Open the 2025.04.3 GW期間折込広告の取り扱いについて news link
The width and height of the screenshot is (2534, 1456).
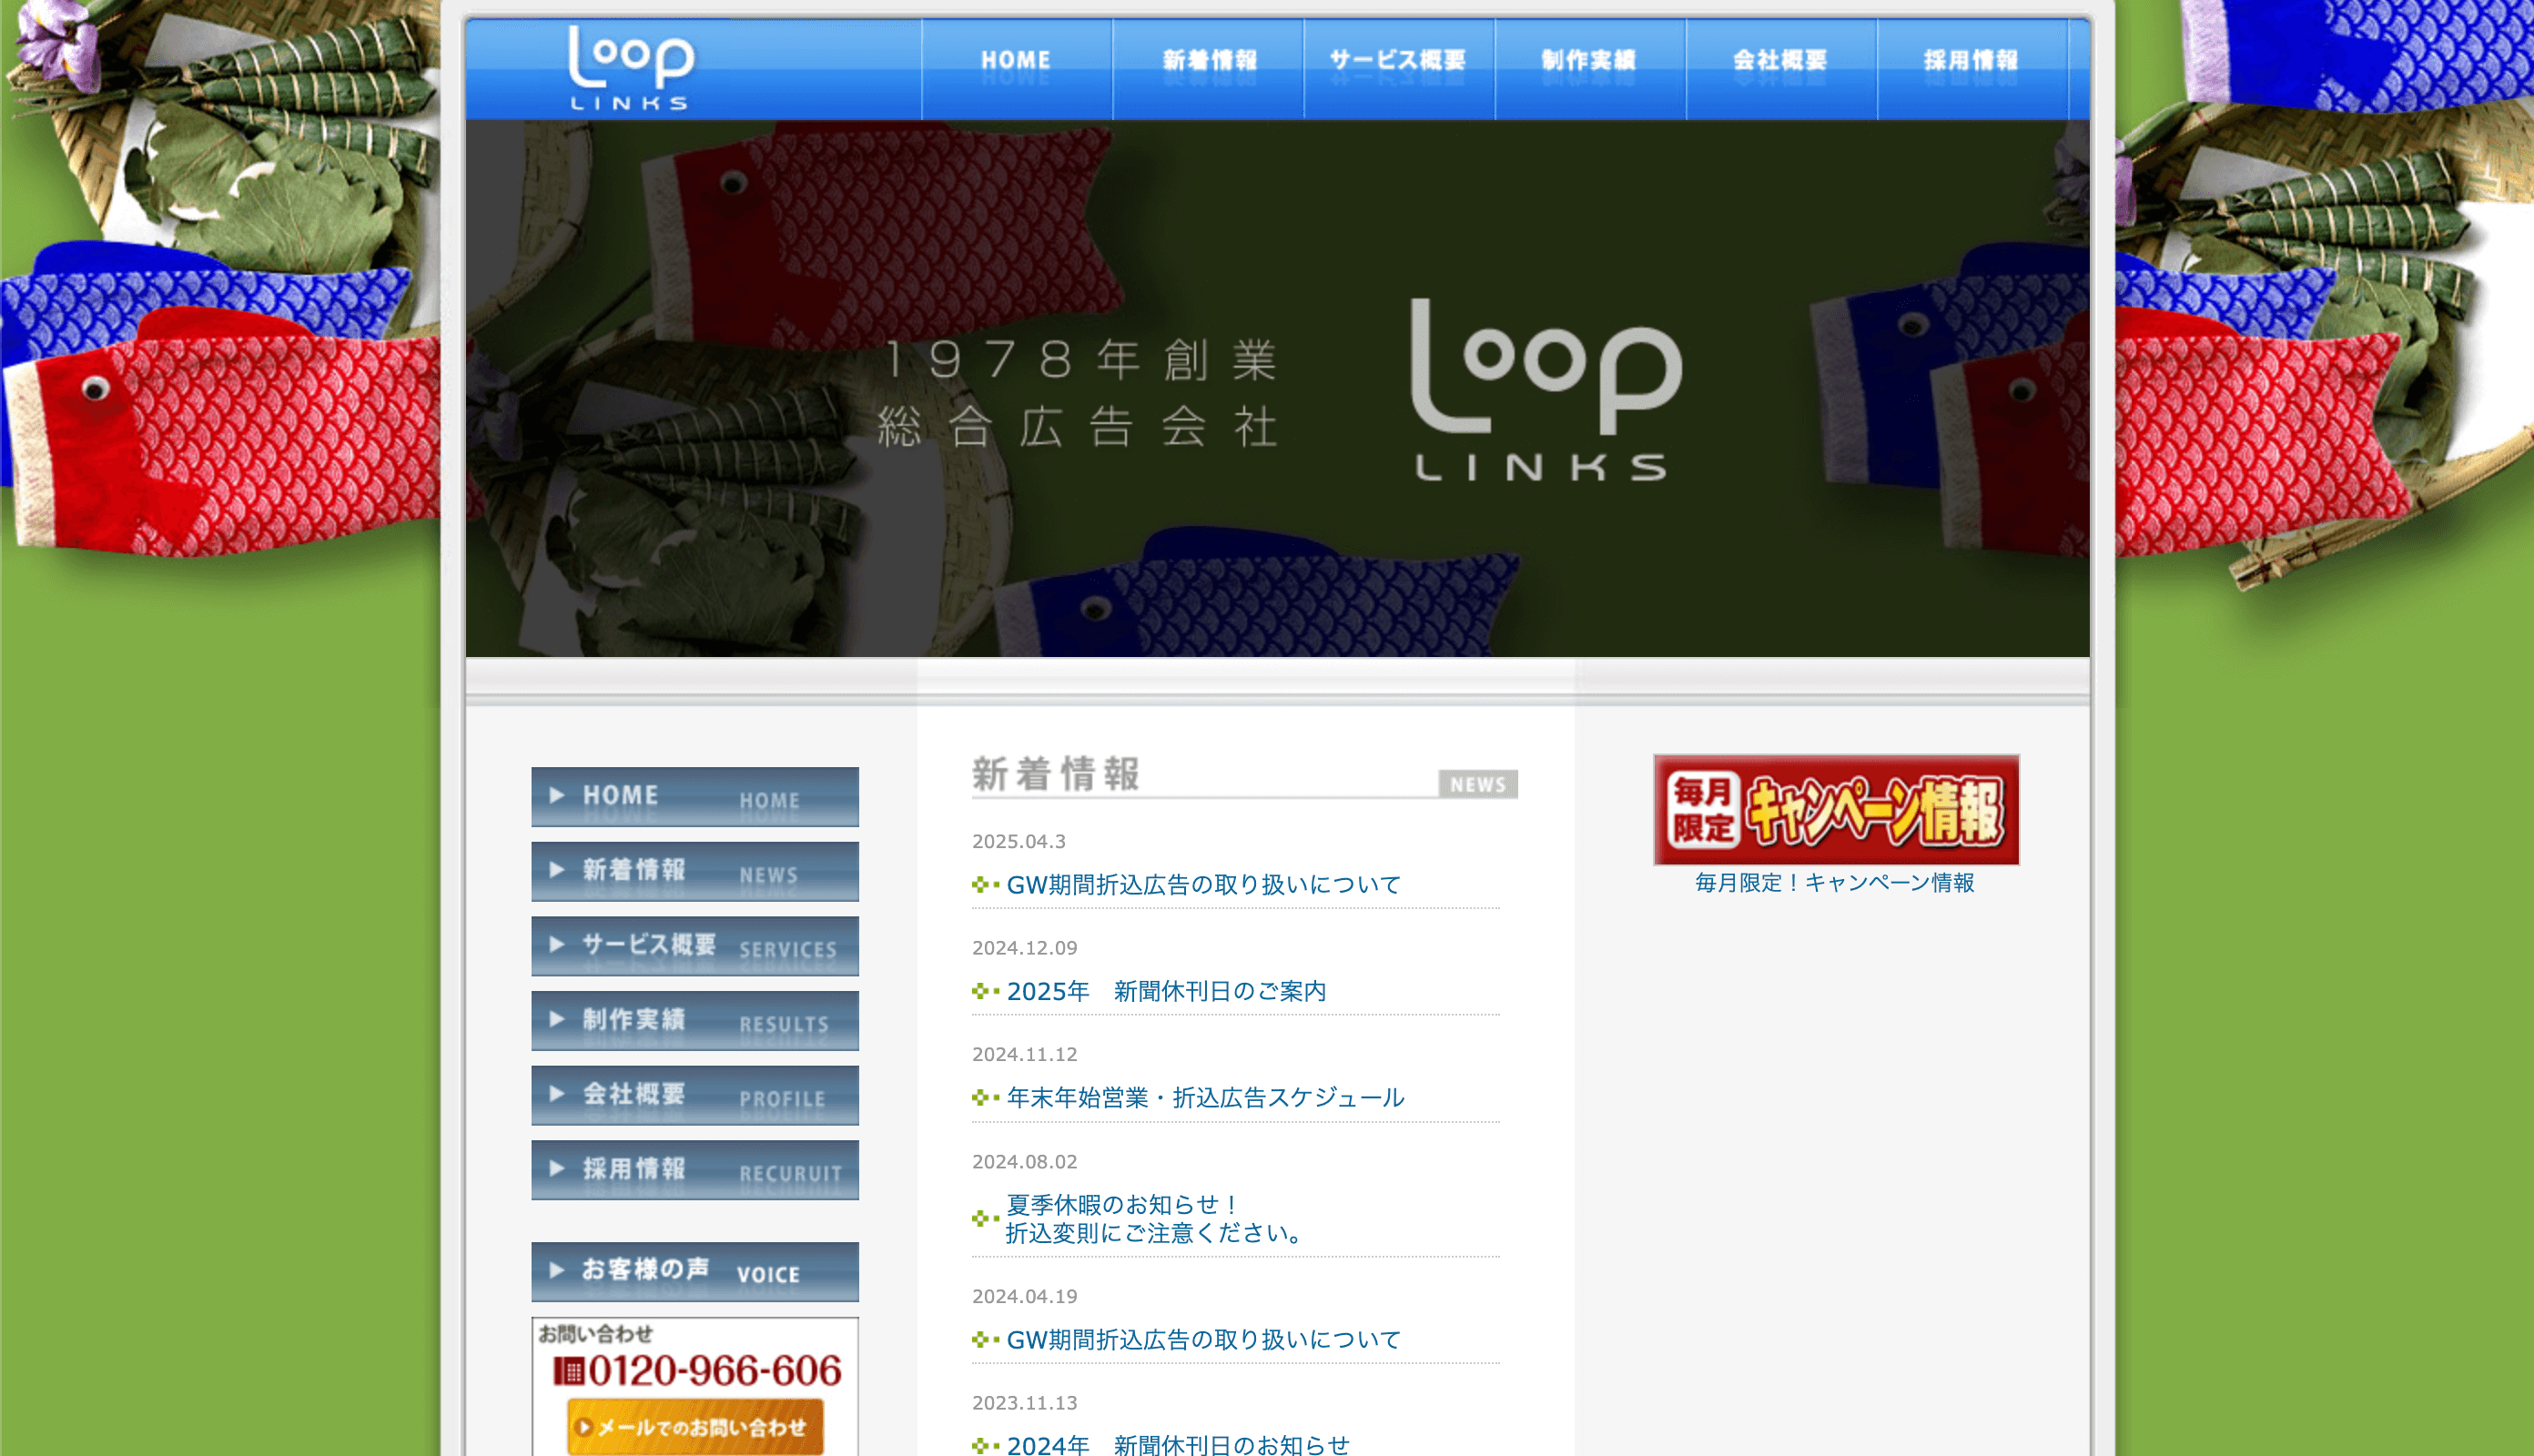(x=1203, y=884)
